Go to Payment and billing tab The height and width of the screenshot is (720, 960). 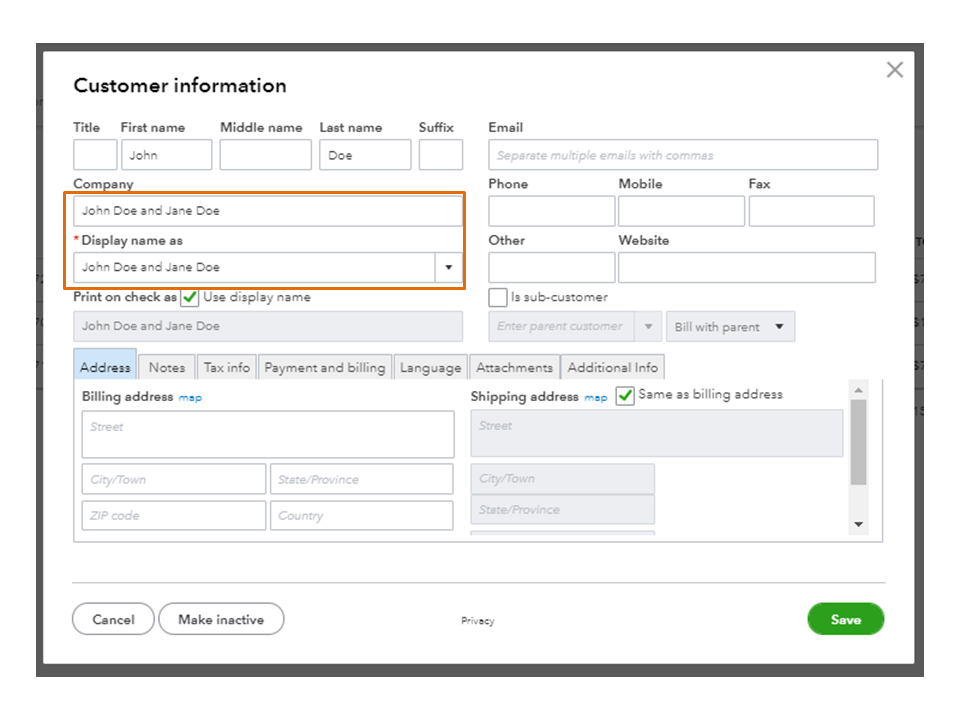325,367
